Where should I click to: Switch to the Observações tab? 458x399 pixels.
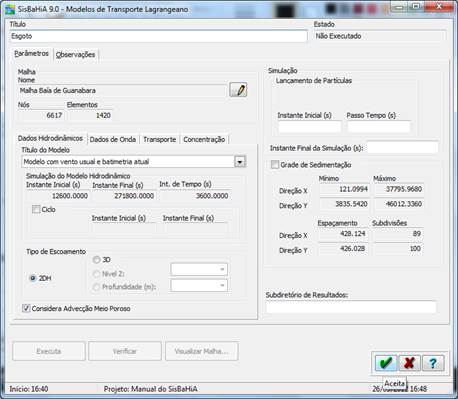(x=75, y=55)
